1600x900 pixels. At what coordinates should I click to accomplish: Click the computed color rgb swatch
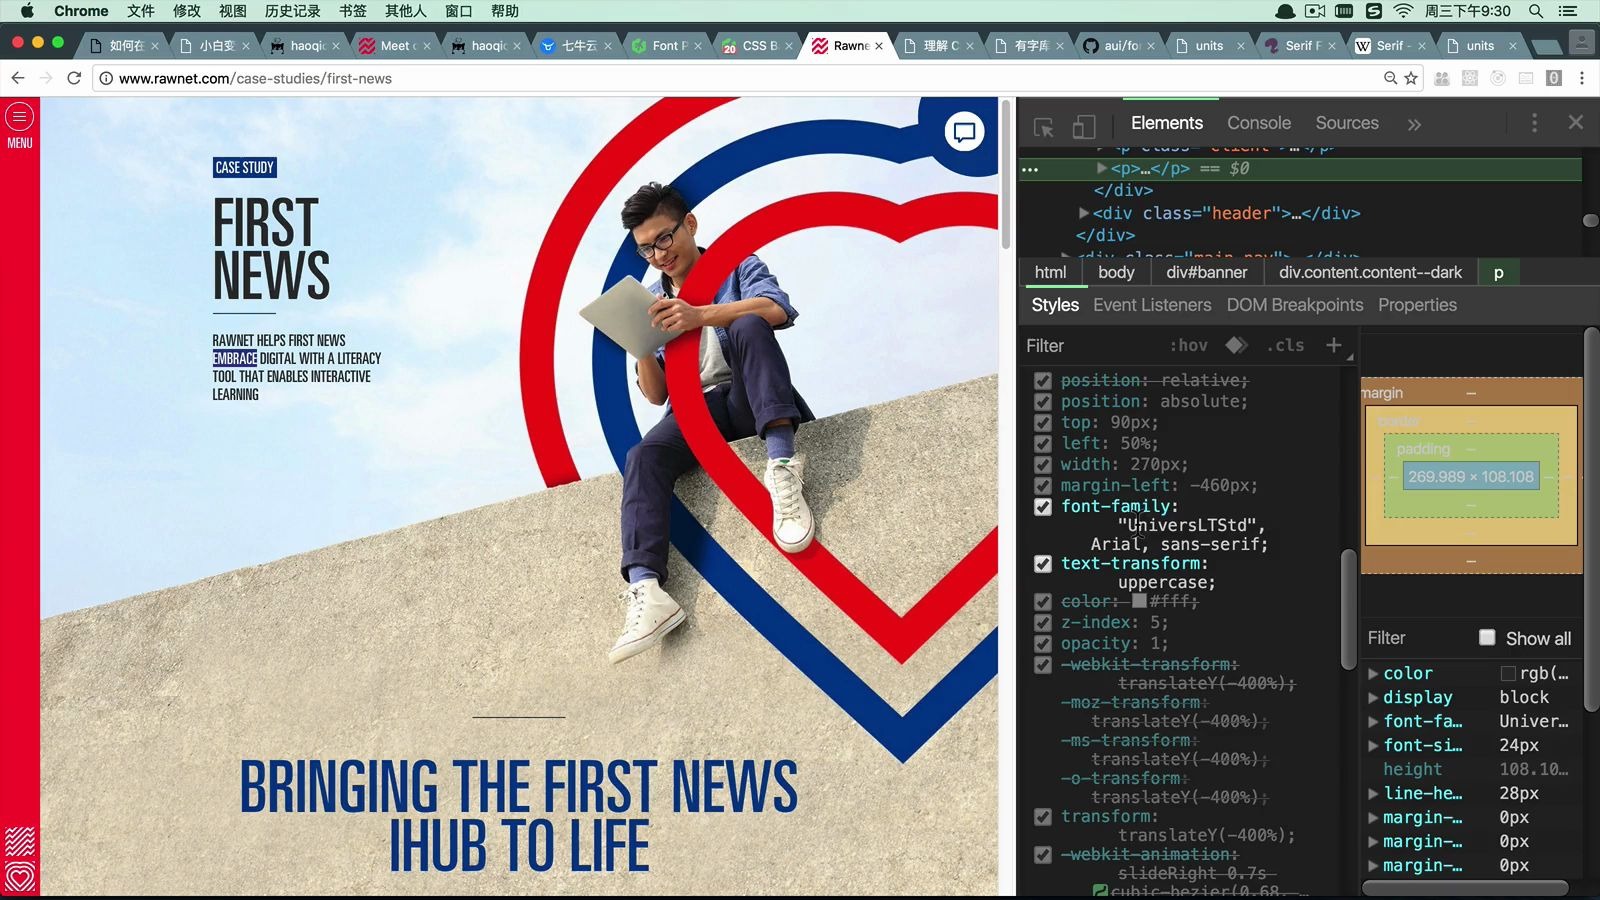point(1508,674)
